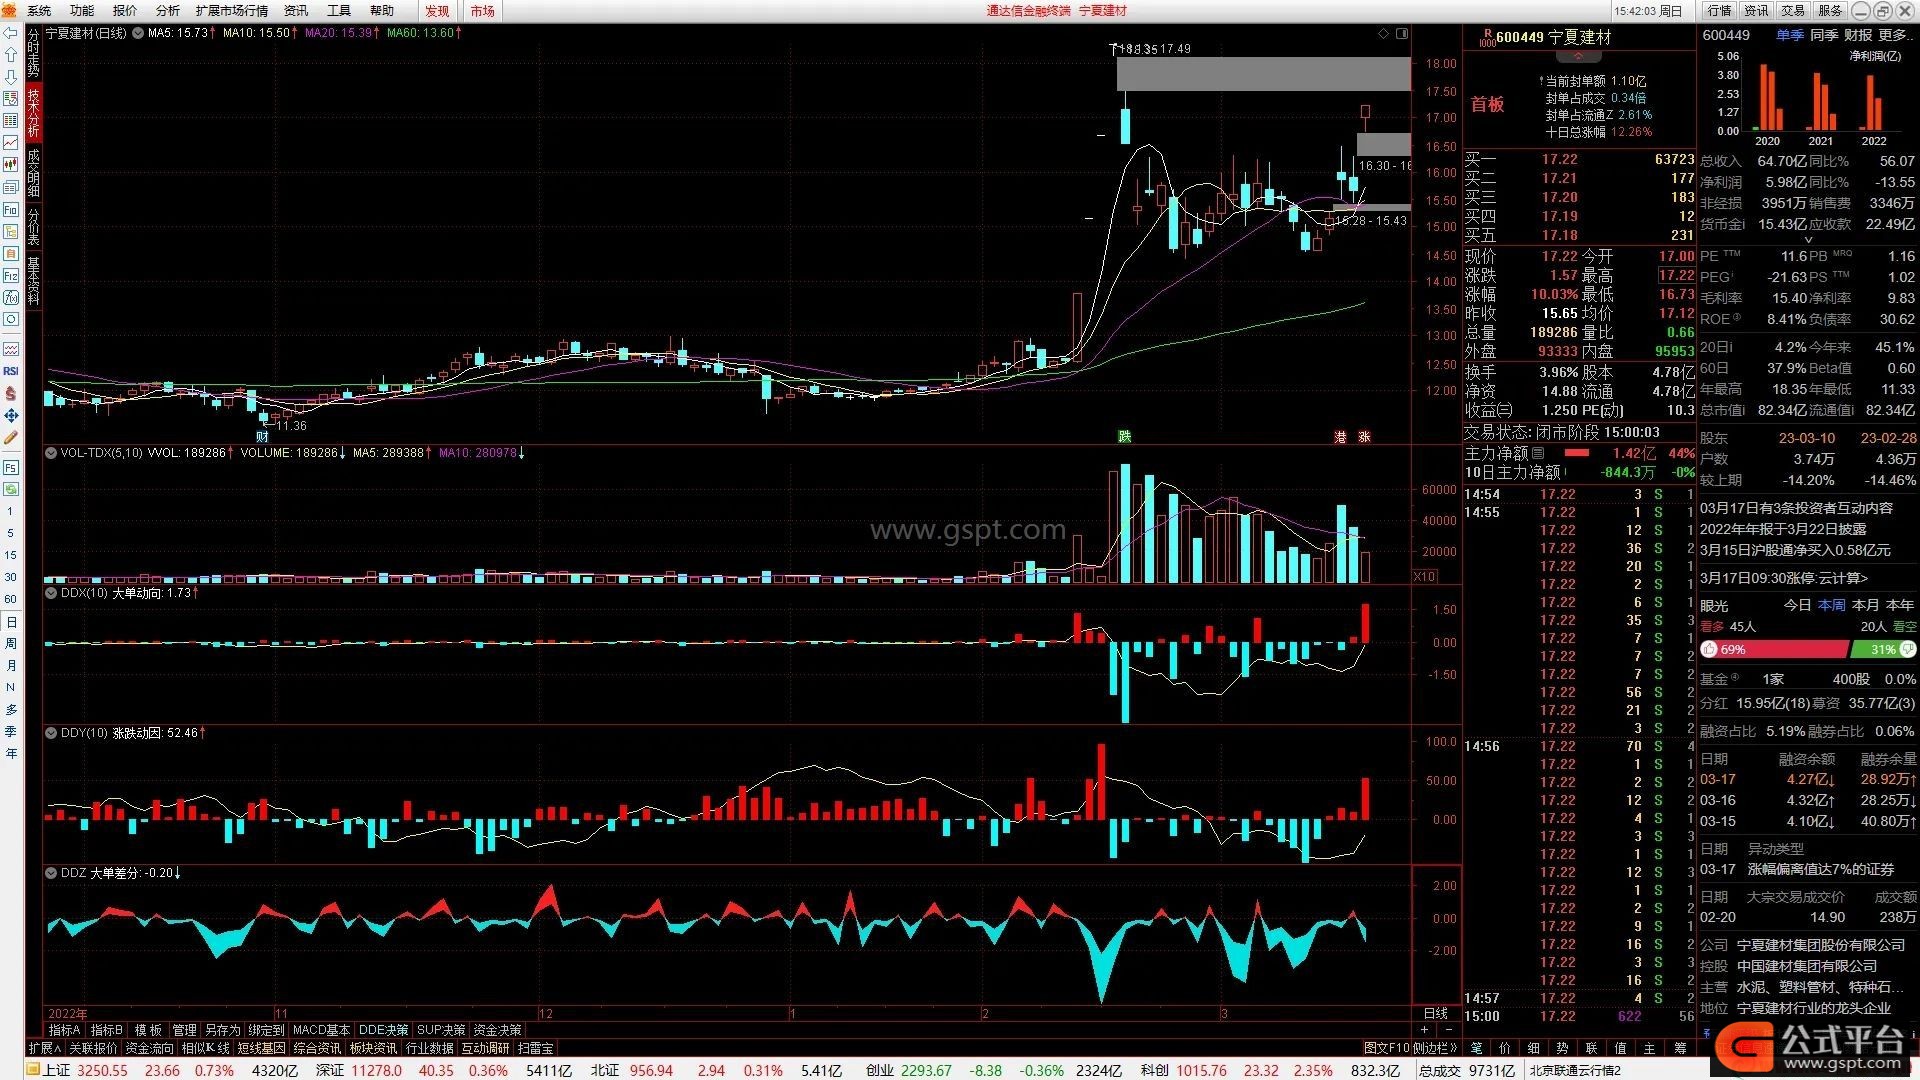Image resolution: width=1920 pixels, height=1080 pixels.
Task: Select the 年 yearly period
Action: point(11,753)
